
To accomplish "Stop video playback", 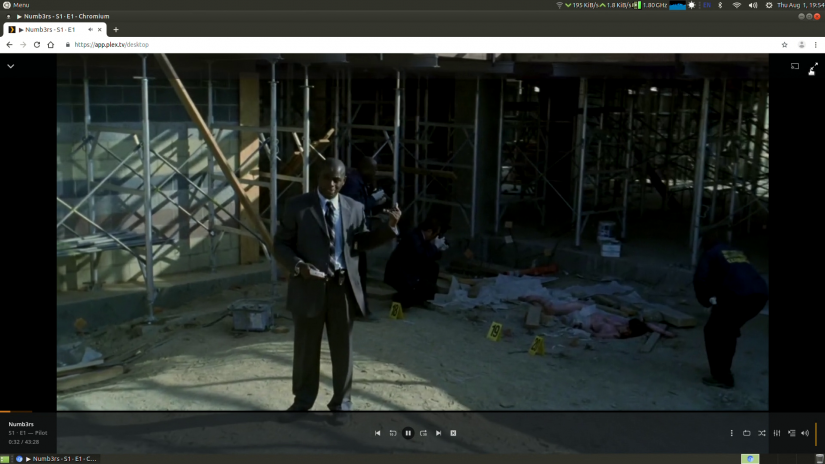I will (453, 433).
